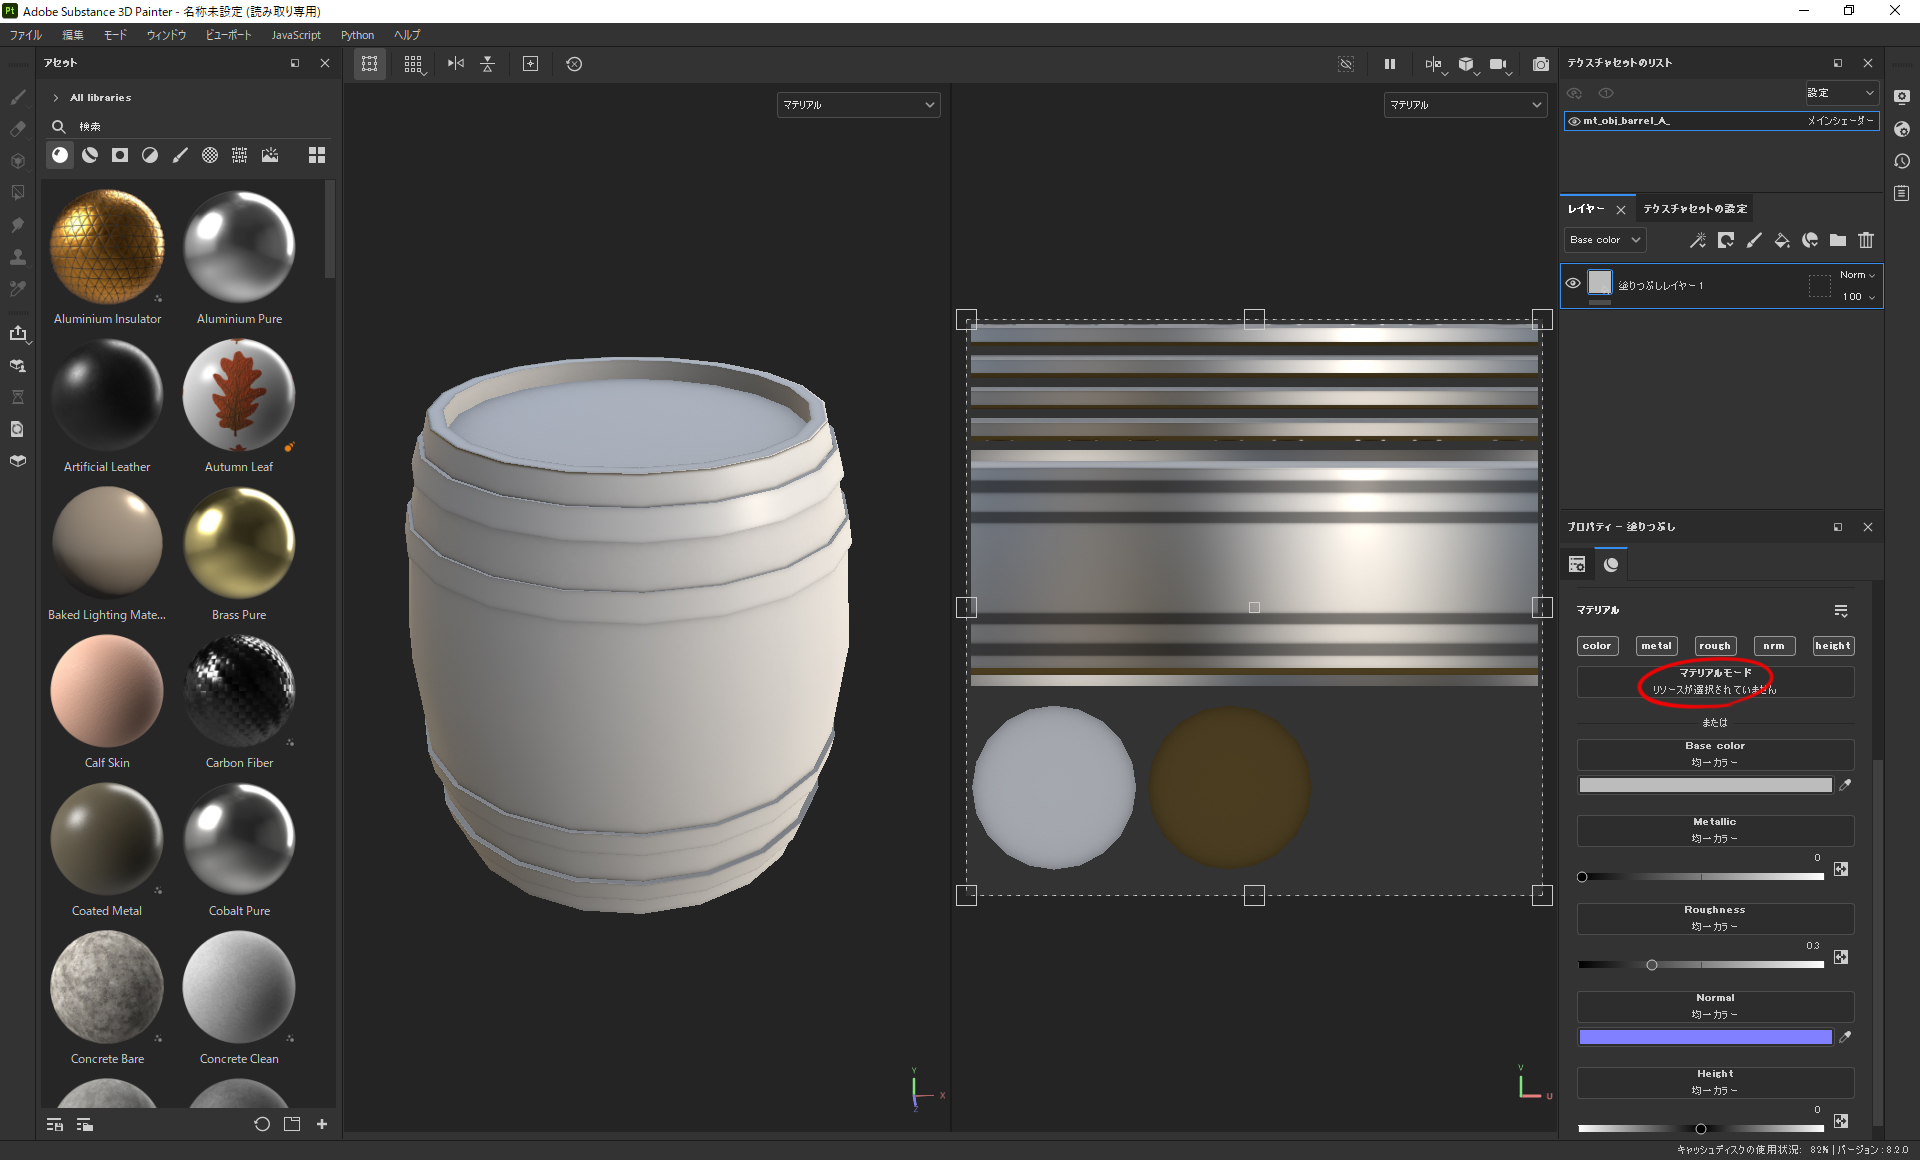Click the asset 検索 search field
The height and width of the screenshot is (1160, 1920).
coord(190,127)
